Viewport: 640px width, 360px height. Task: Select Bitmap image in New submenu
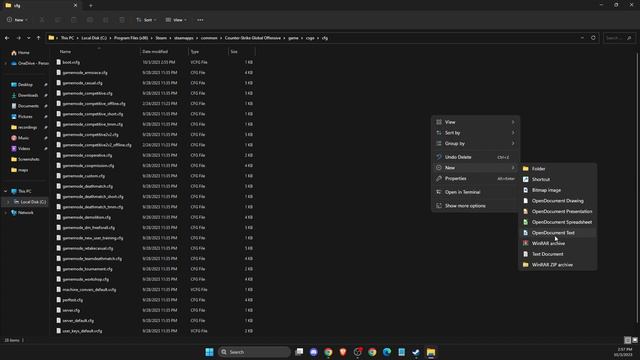pyautogui.click(x=557, y=190)
